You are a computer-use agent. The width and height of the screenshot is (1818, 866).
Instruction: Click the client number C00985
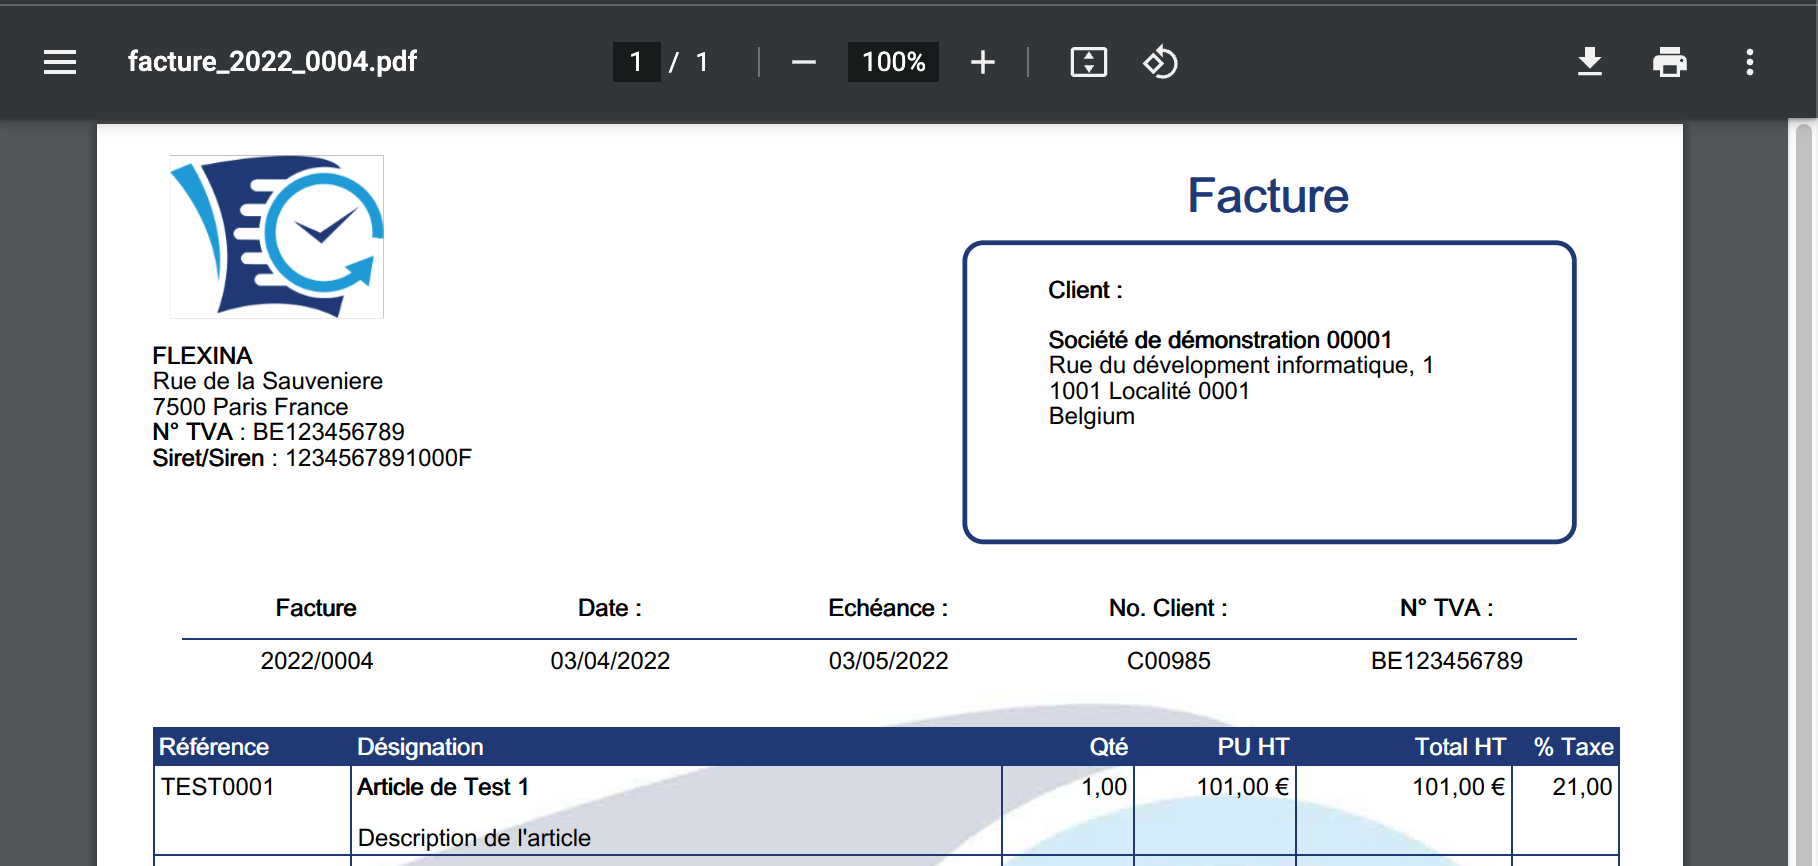(1169, 661)
